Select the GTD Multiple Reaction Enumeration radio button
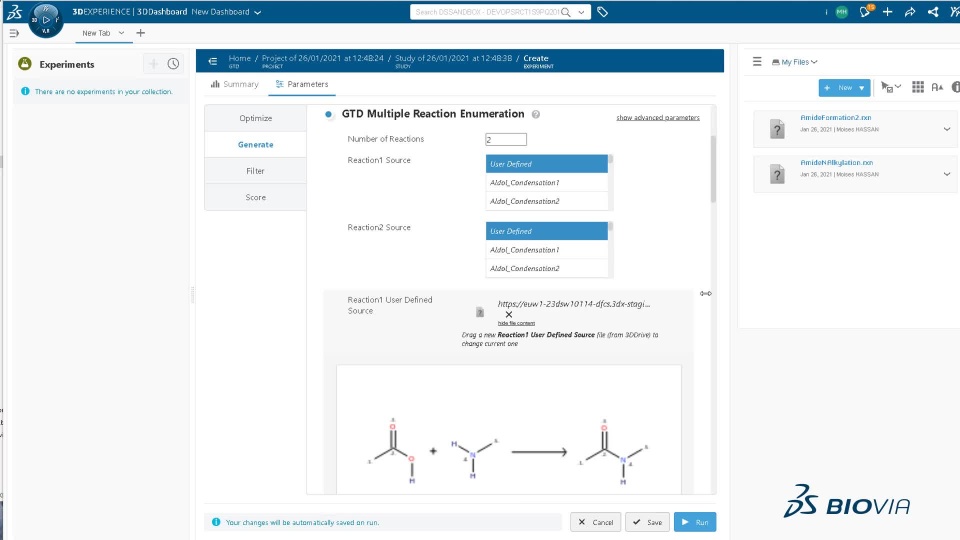 [x=329, y=114]
